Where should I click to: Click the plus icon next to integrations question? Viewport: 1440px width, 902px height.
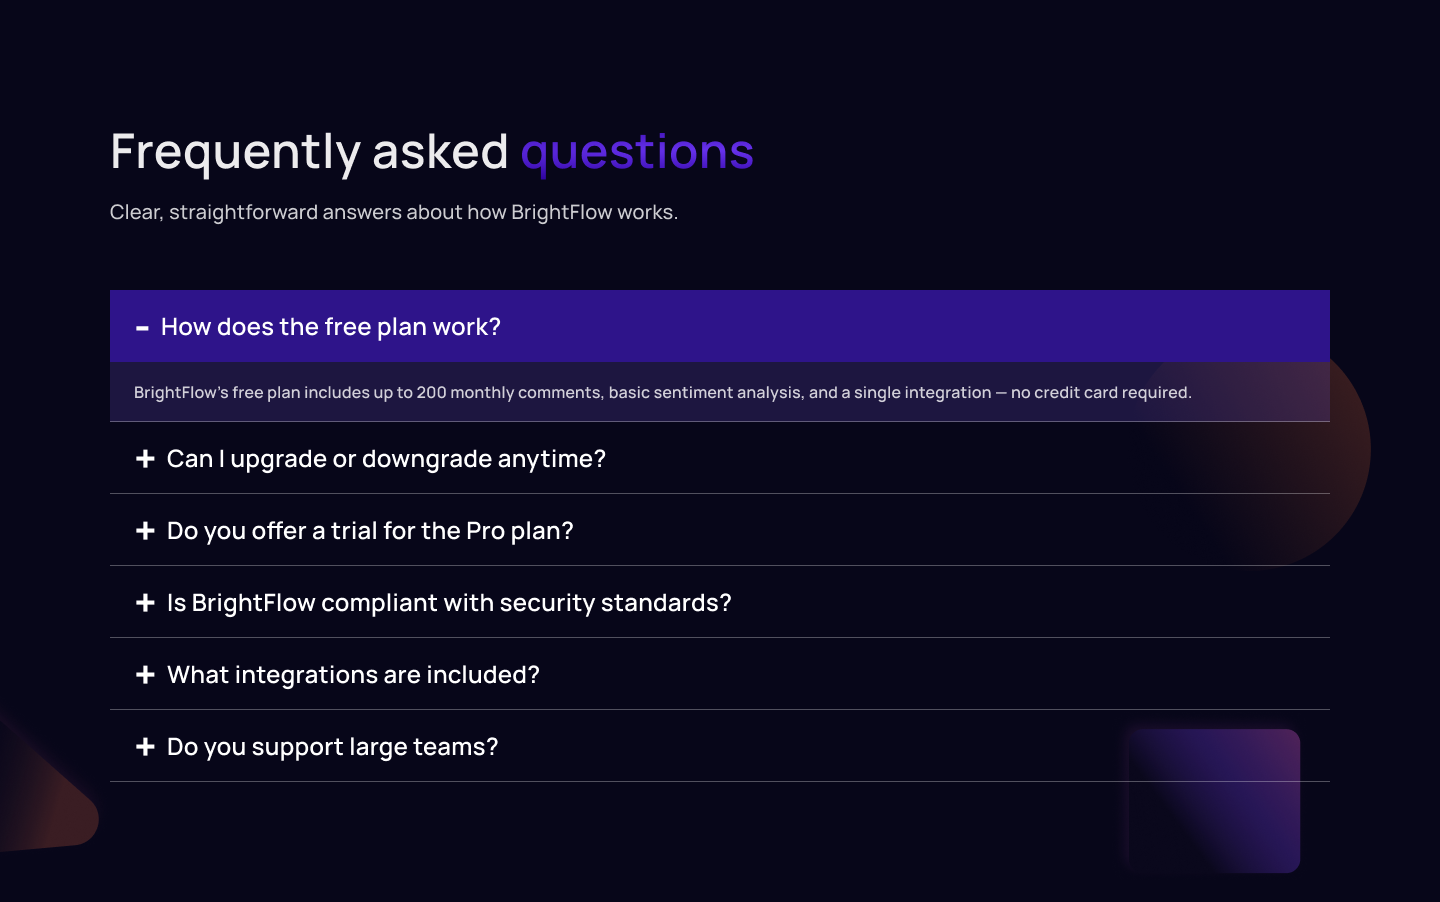pos(145,674)
